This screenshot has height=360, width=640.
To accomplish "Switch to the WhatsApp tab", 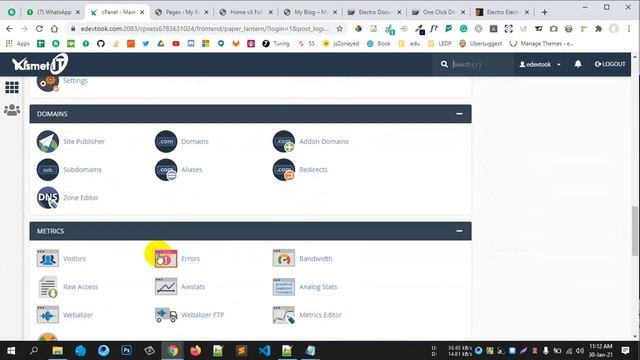I will [x=53, y=12].
